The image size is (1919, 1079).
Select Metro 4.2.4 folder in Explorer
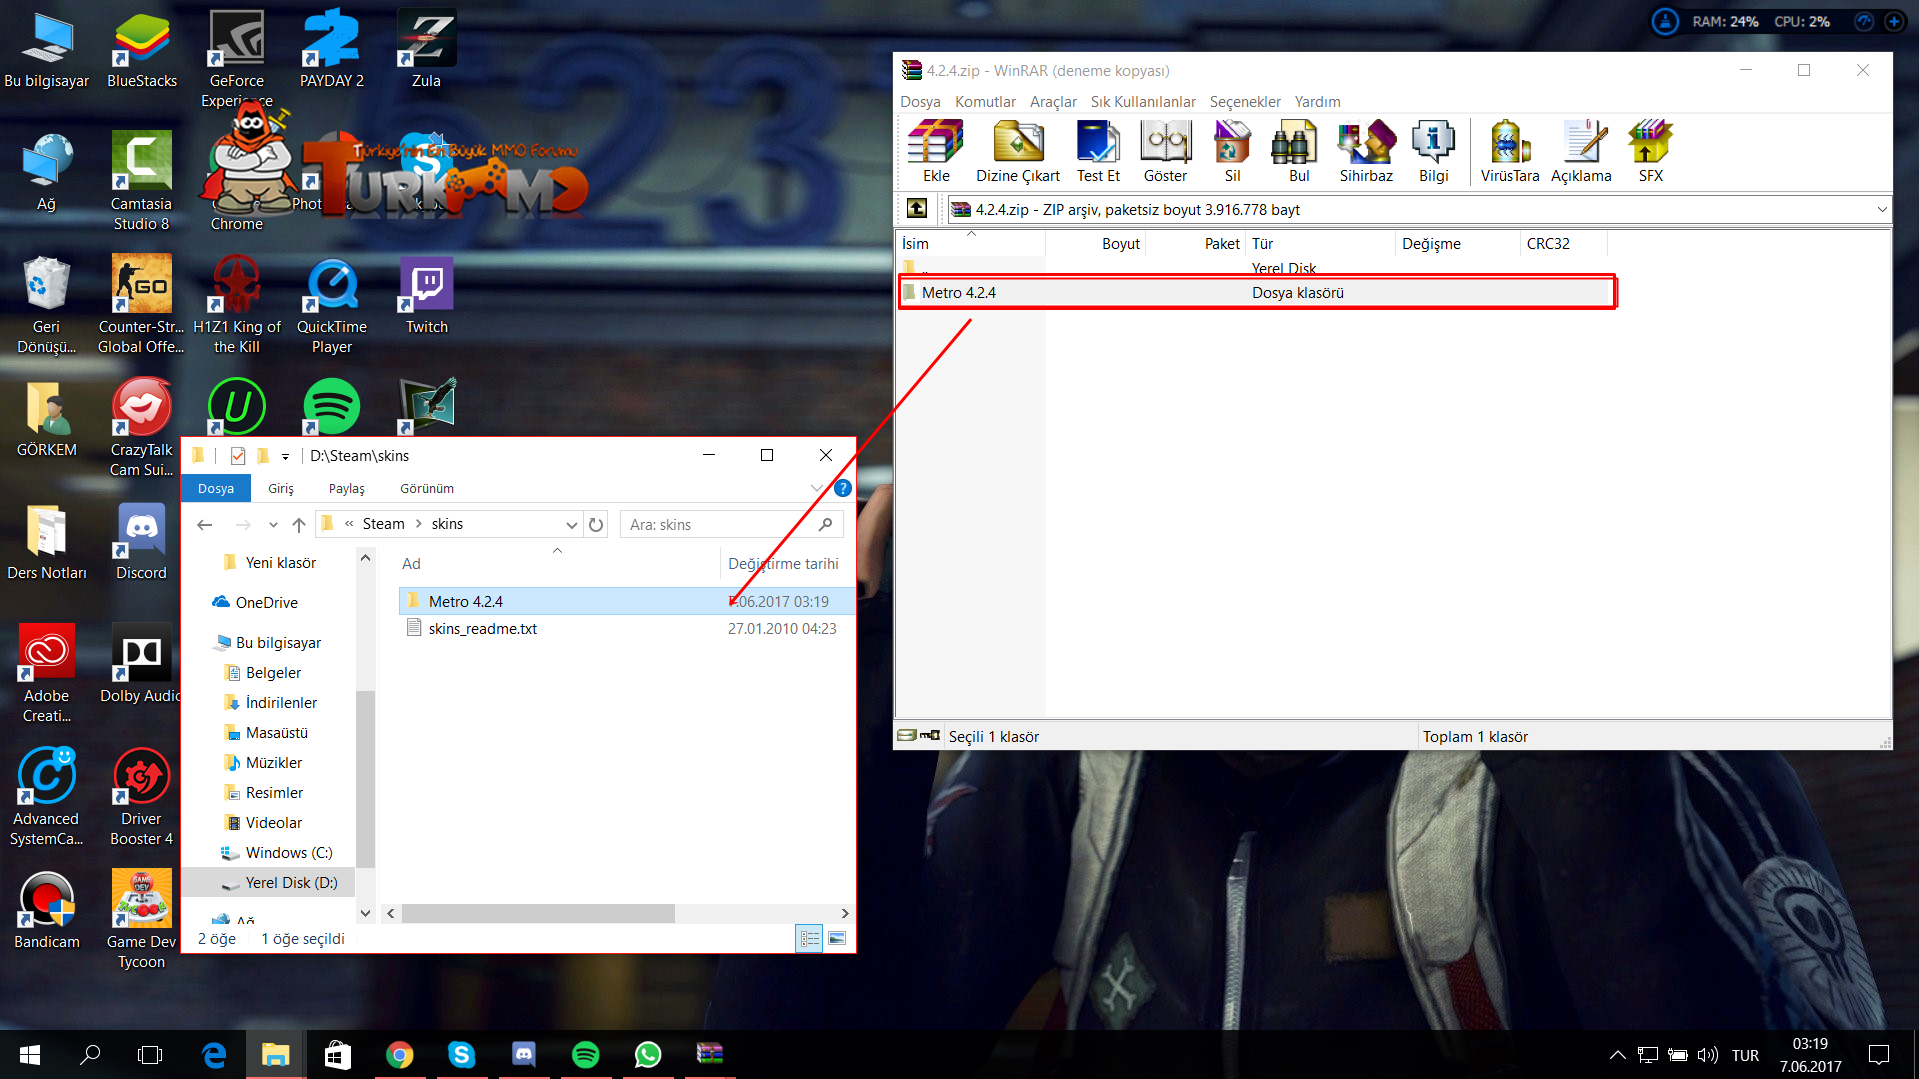pyautogui.click(x=626, y=601)
